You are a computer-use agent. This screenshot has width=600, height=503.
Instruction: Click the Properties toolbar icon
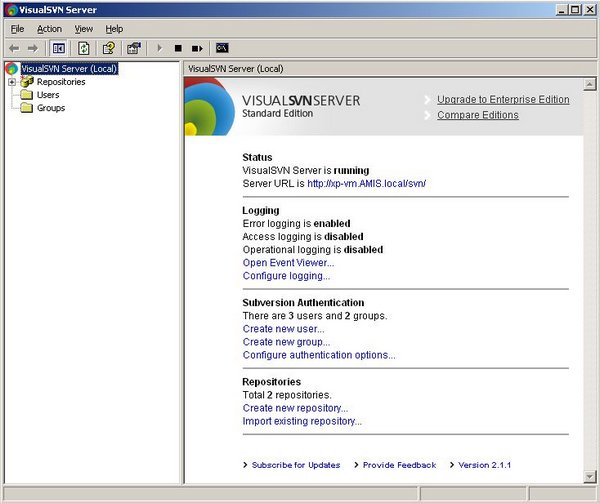133,48
